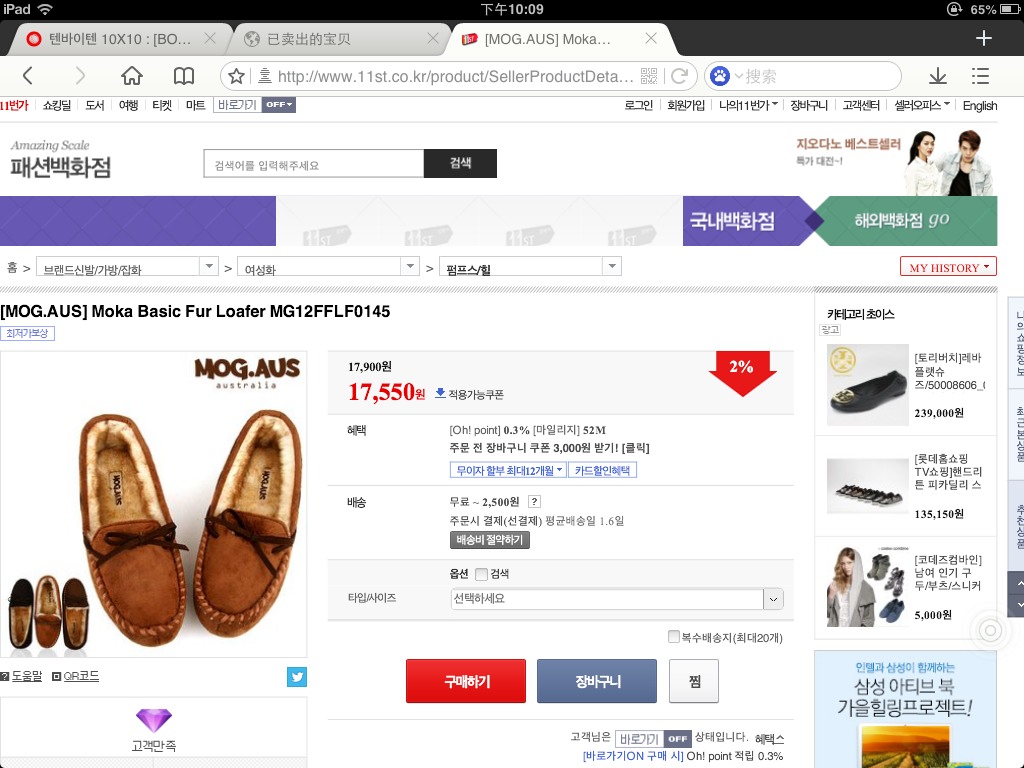Close the 텐바이텐 10X10 tab
This screenshot has width=1024, height=768.
[210, 39]
